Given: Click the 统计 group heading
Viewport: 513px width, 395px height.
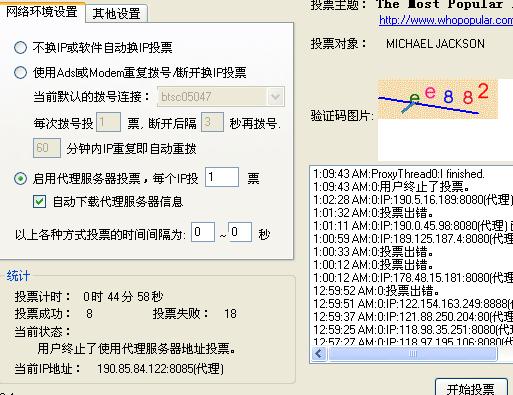Looking at the screenshot, I should pyautogui.click(x=18, y=276).
